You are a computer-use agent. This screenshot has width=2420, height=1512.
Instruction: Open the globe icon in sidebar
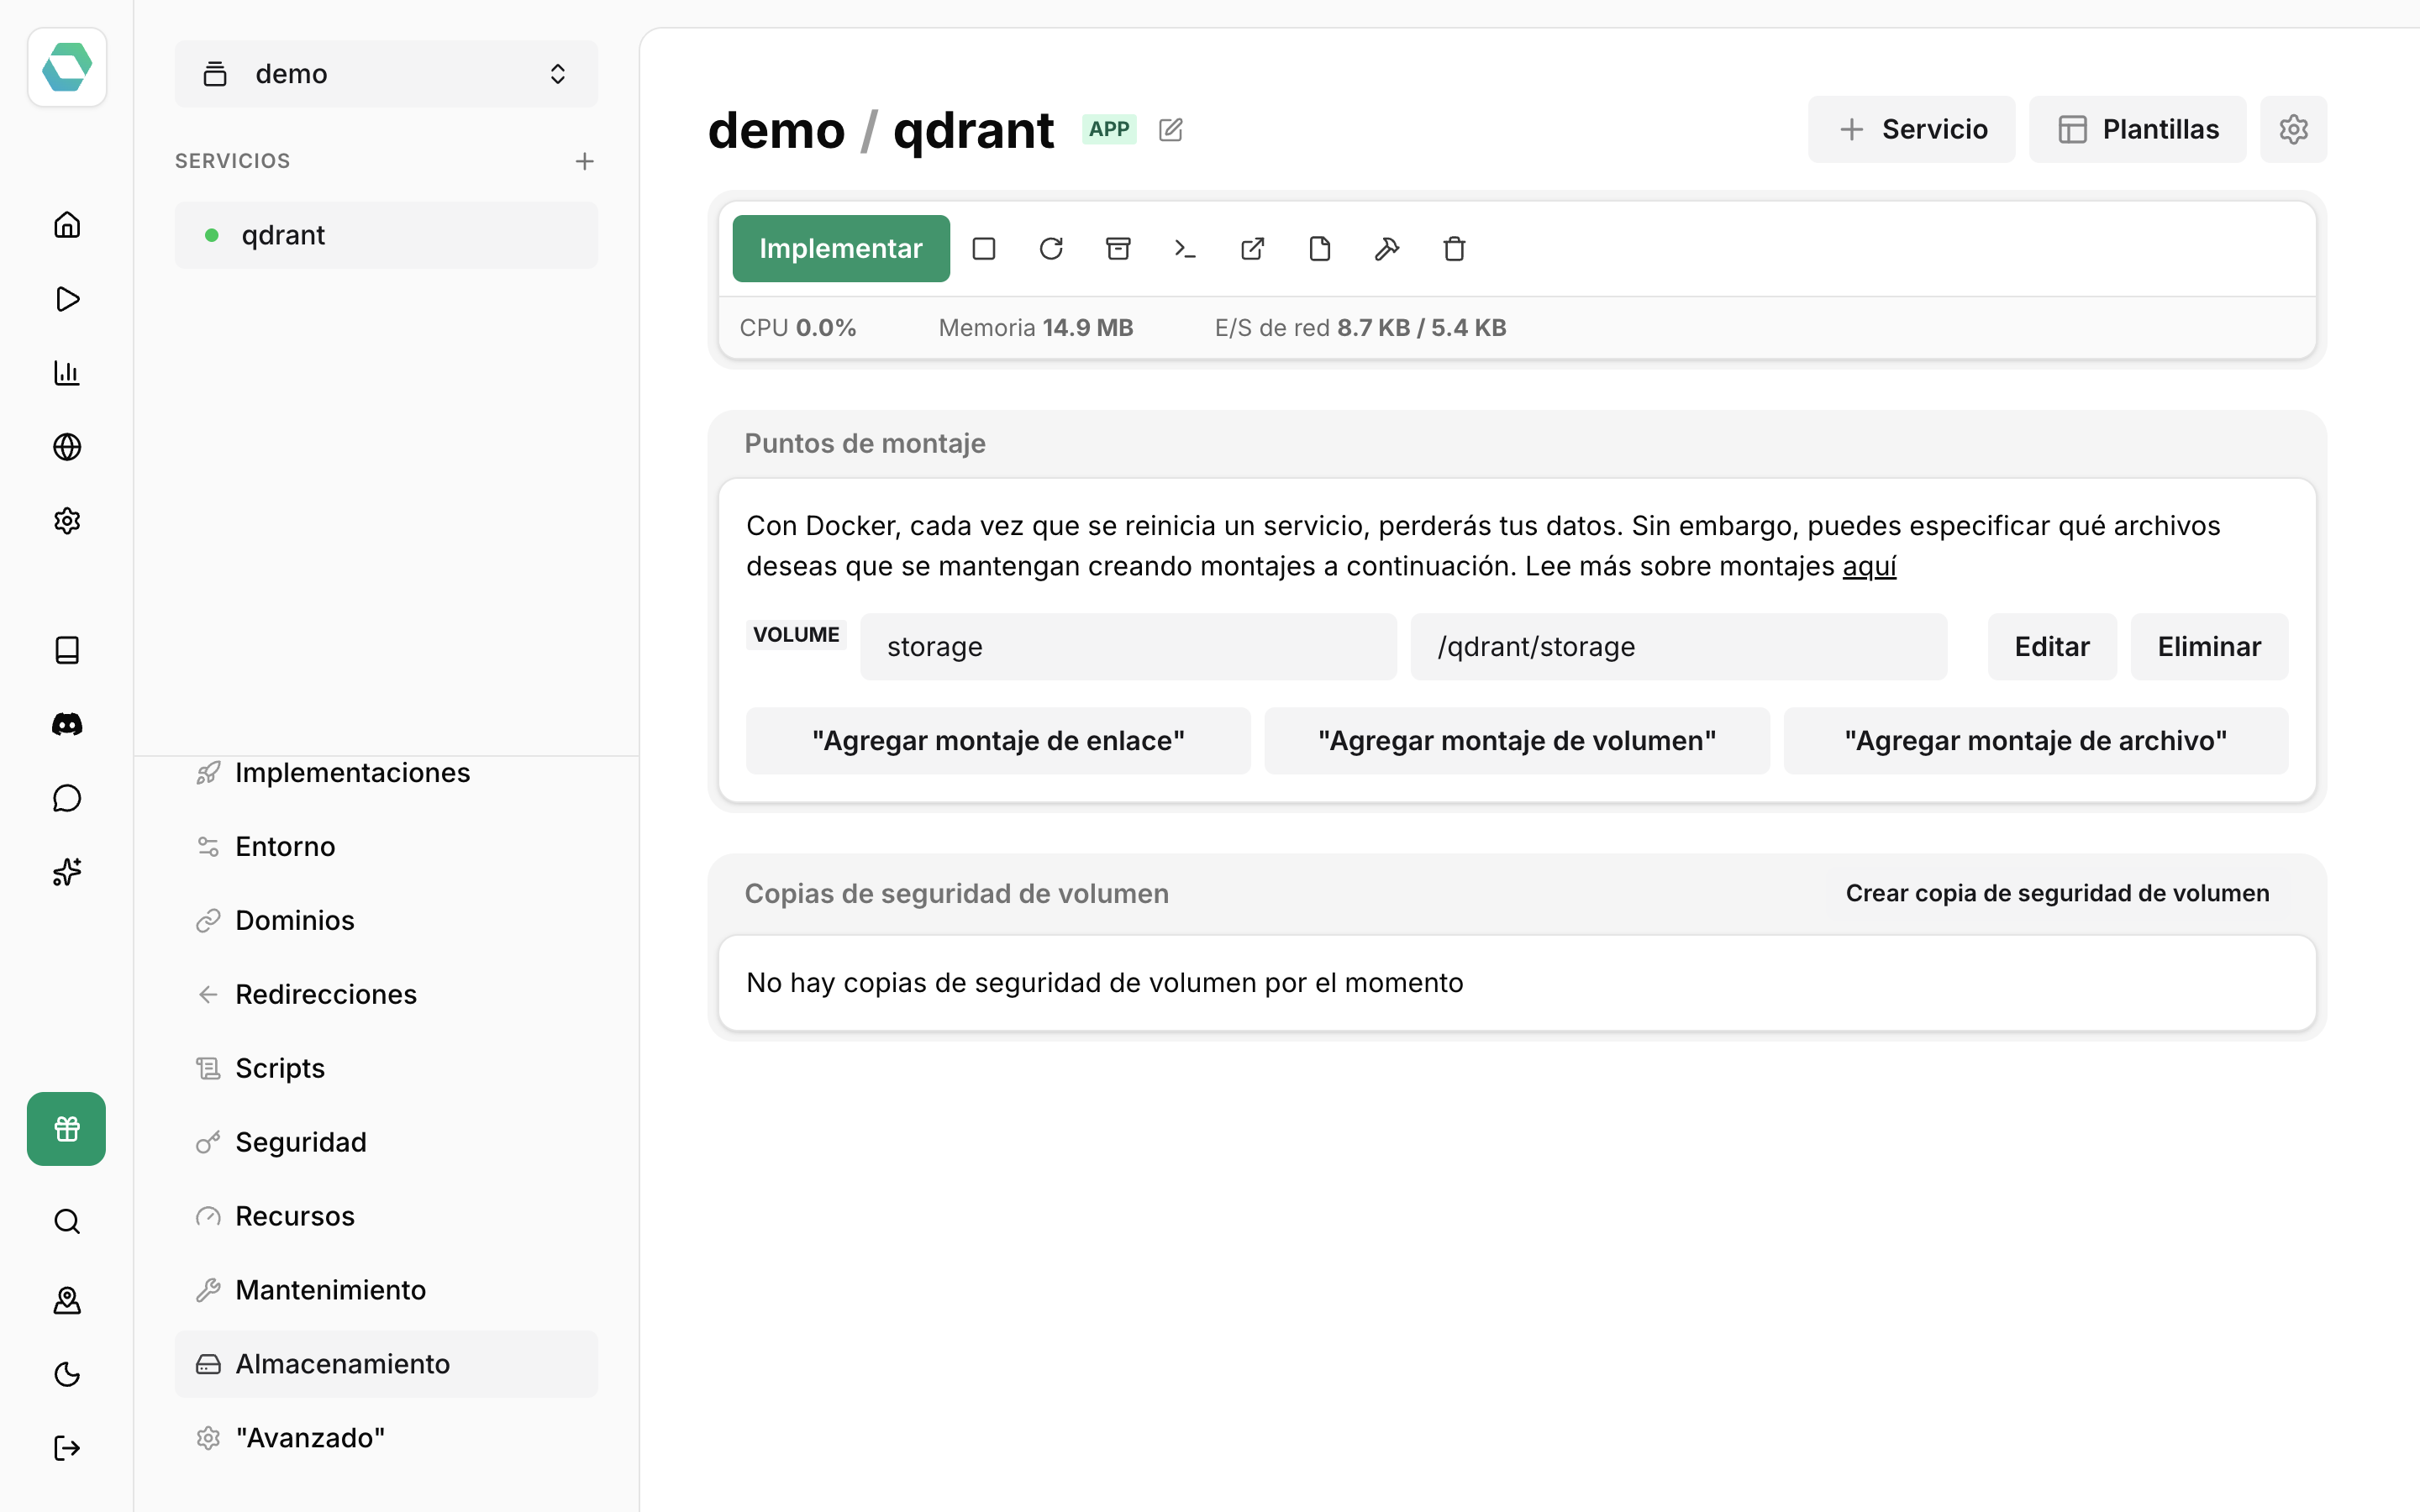point(67,447)
